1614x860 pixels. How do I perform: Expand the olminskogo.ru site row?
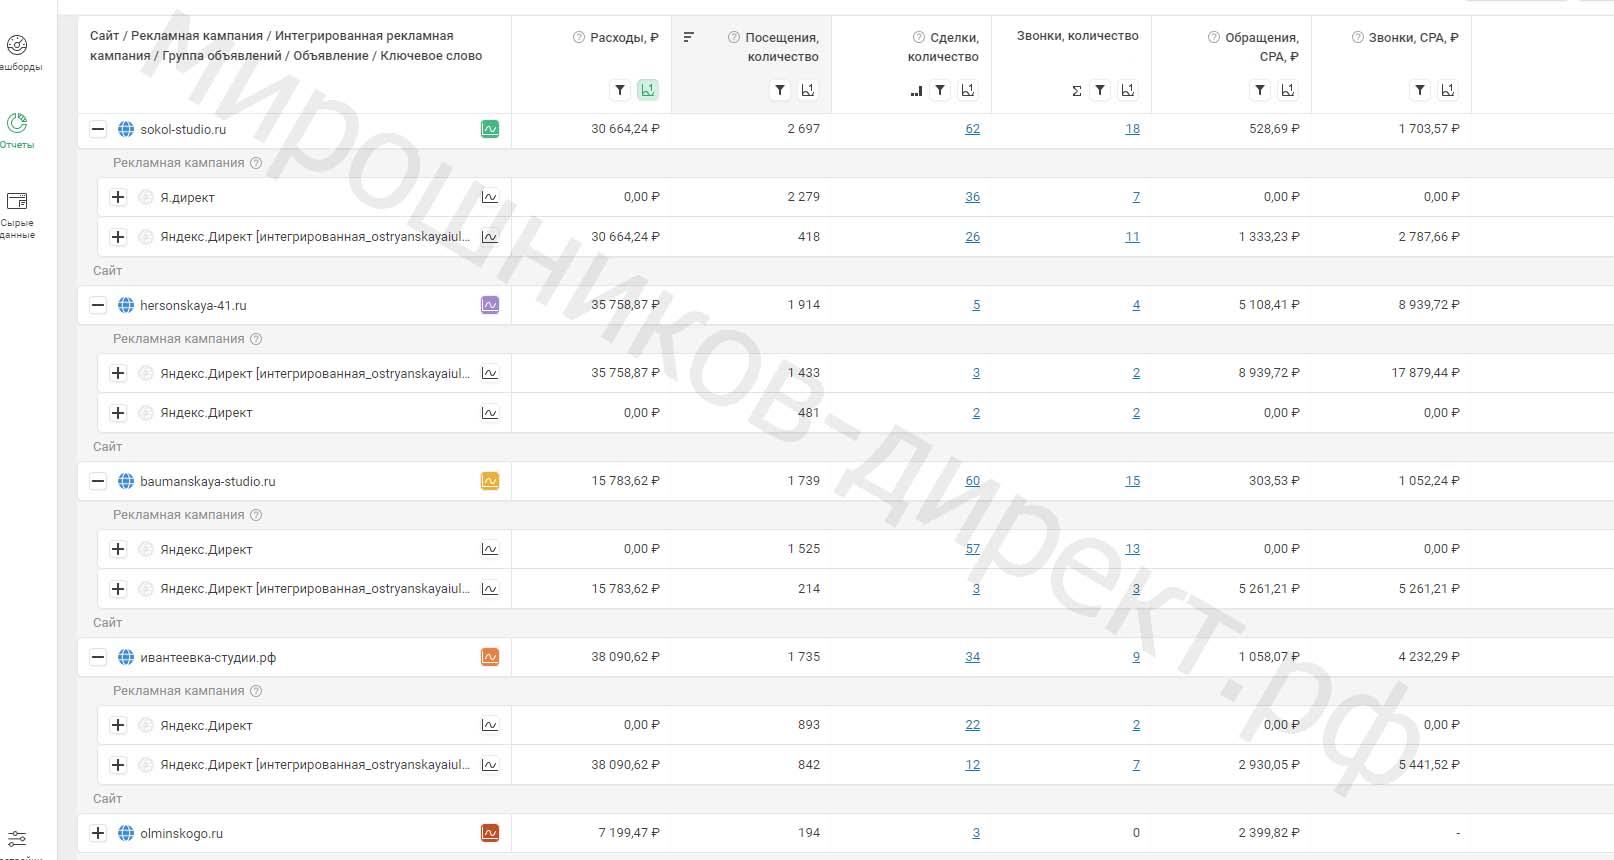point(98,833)
